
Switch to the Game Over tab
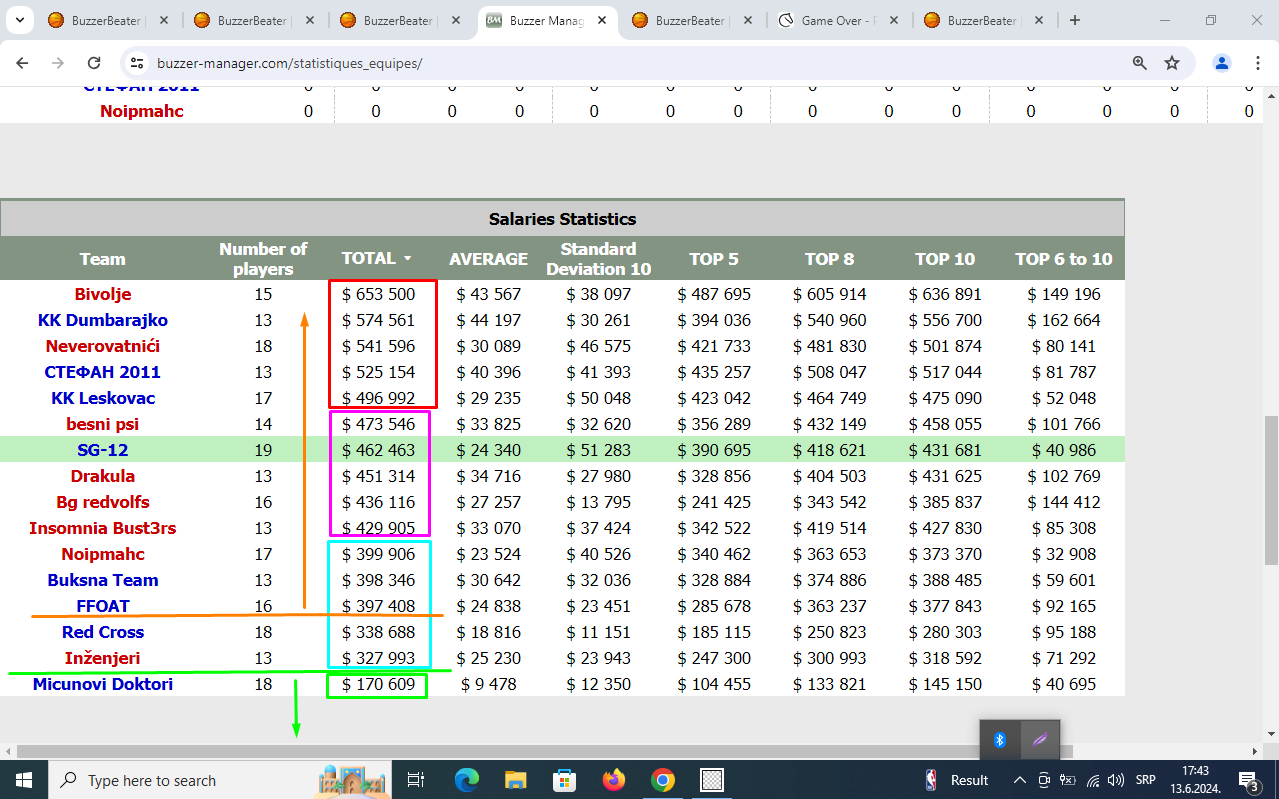[839, 20]
